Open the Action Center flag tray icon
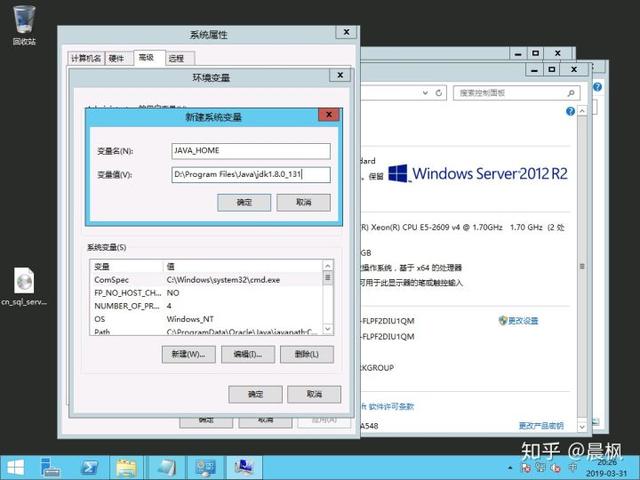 coord(526,468)
